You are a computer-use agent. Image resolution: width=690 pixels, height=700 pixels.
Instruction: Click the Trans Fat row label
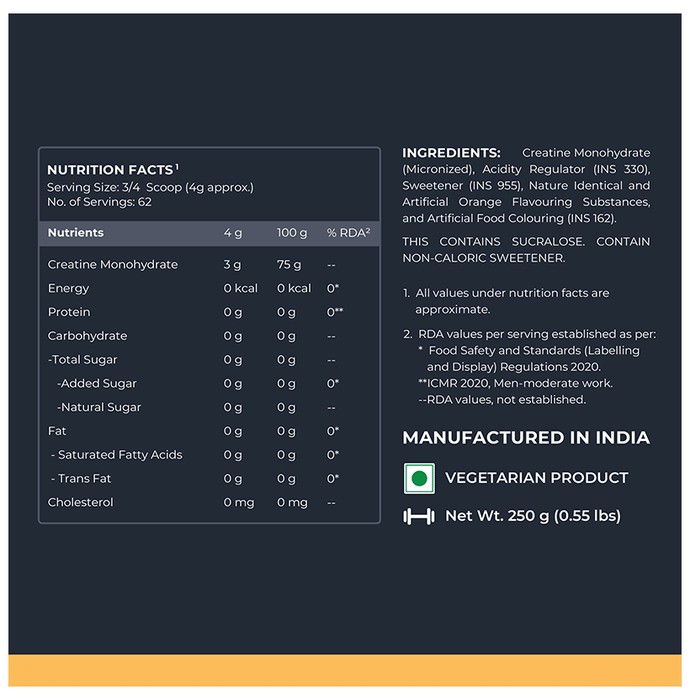81,479
